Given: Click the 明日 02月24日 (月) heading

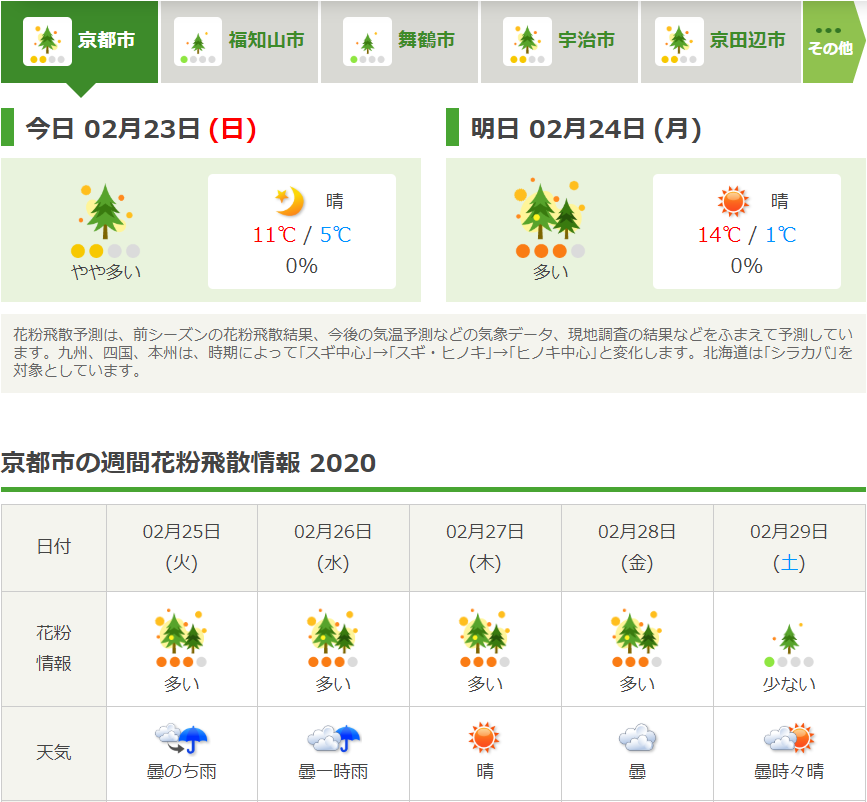Looking at the screenshot, I should pos(586,129).
